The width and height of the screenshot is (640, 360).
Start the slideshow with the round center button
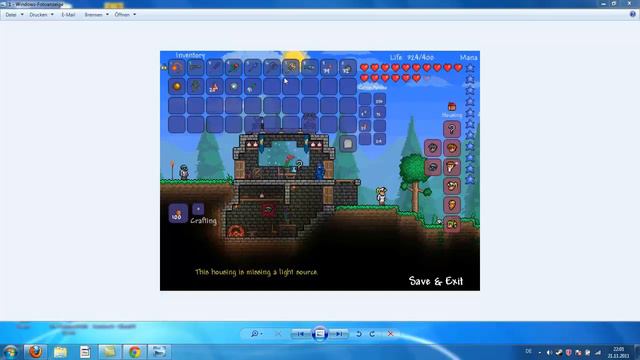(x=320, y=333)
